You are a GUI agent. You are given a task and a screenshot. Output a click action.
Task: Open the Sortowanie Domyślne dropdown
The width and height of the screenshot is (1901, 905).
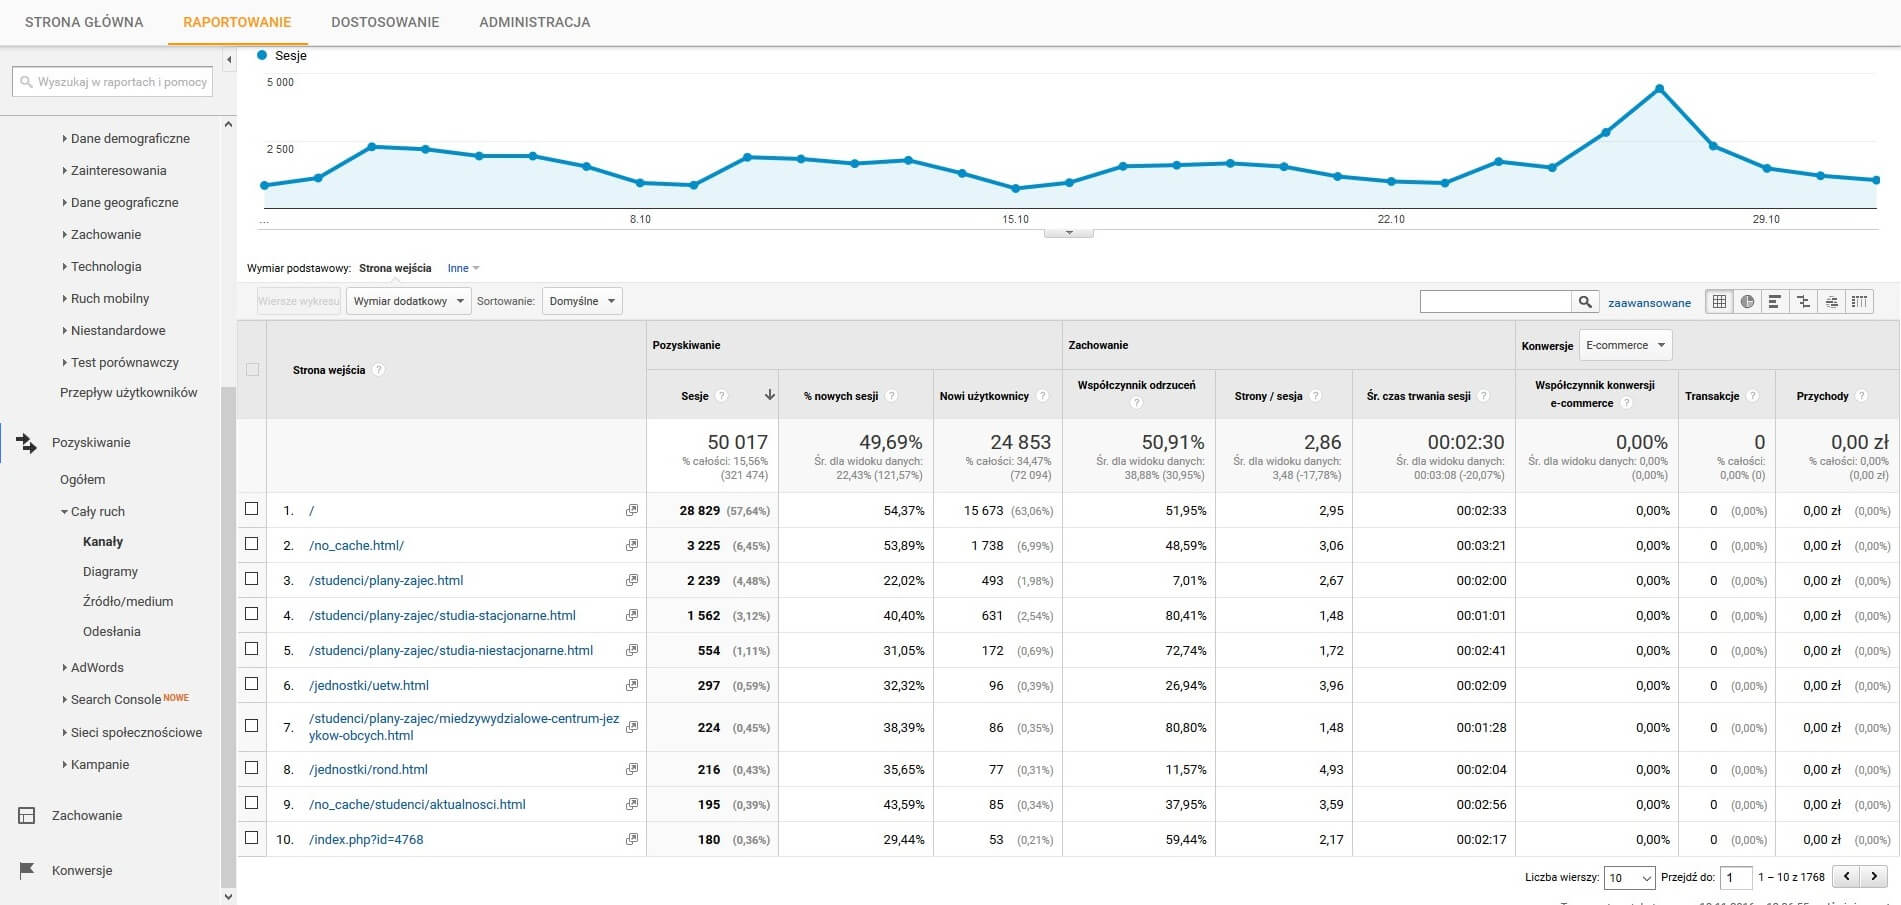(x=582, y=301)
